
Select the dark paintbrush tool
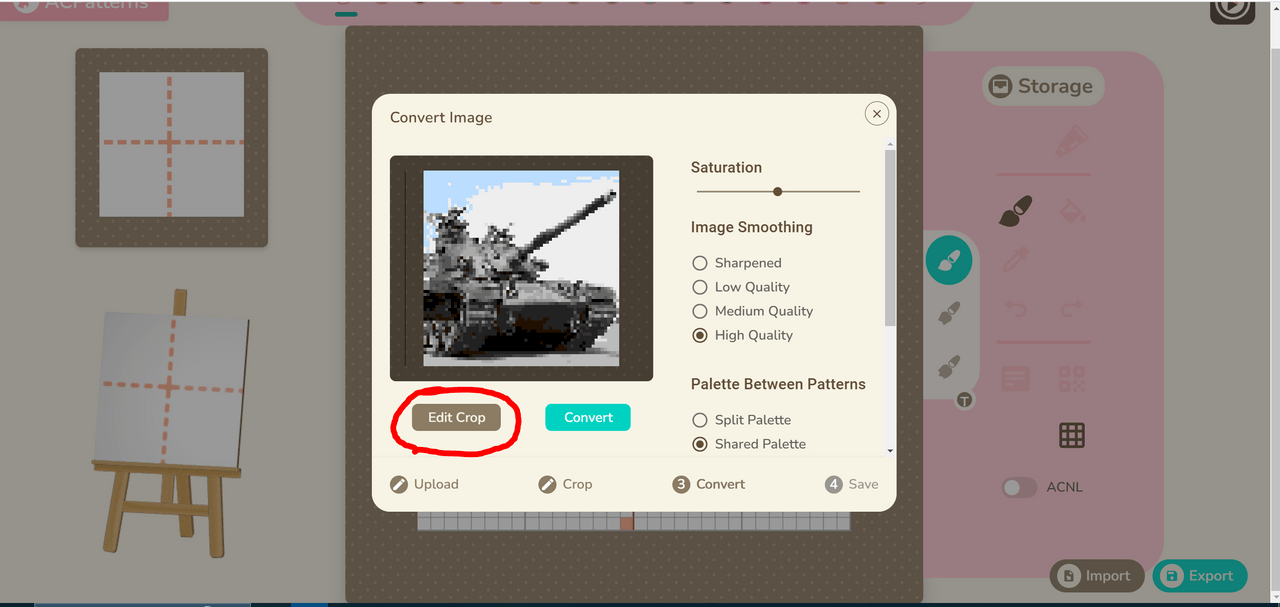coord(1016,211)
